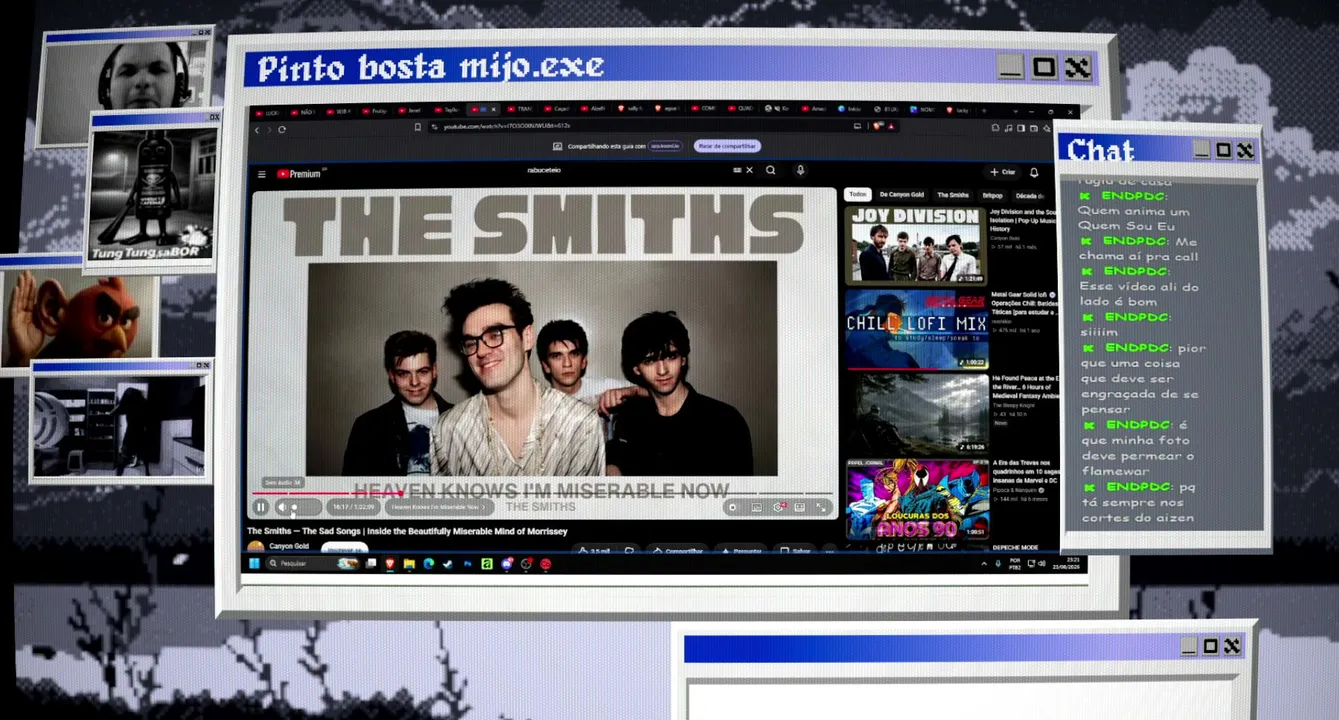Show hidden system tray icons chevron
Screen dimensions: 1339x720
[x=986, y=563]
